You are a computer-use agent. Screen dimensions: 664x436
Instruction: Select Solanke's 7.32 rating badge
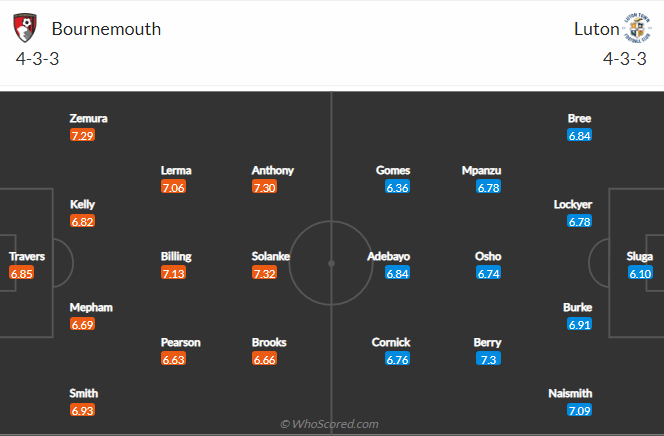coord(264,273)
